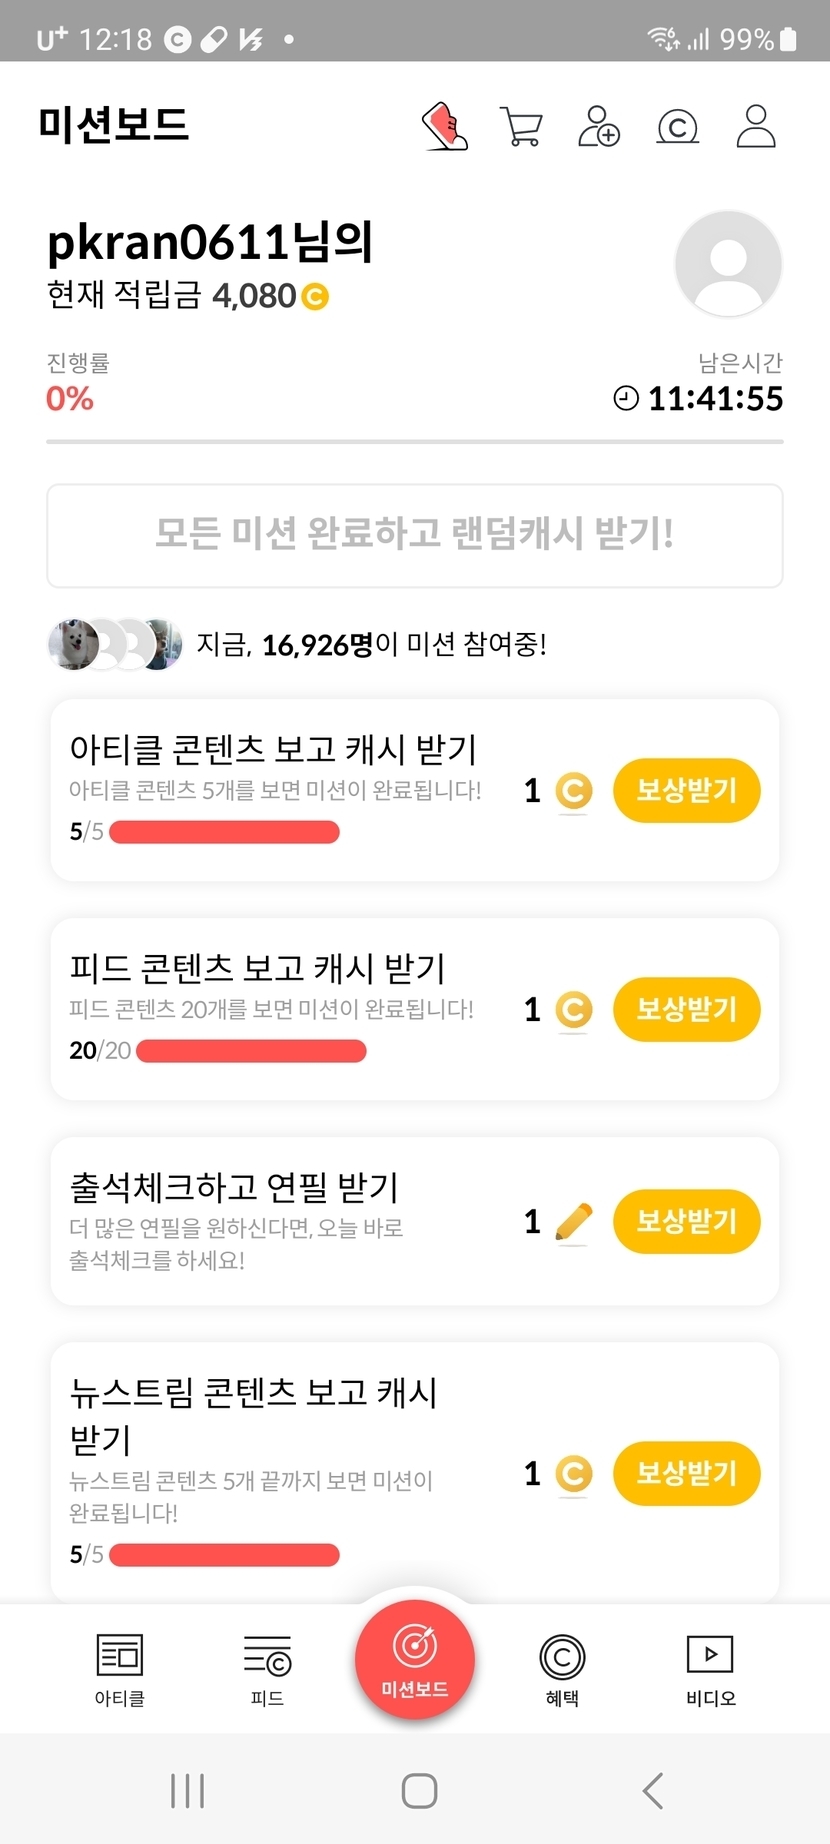Open the cash coin icon in header
The height and width of the screenshot is (1844, 830).
pyautogui.click(x=677, y=127)
